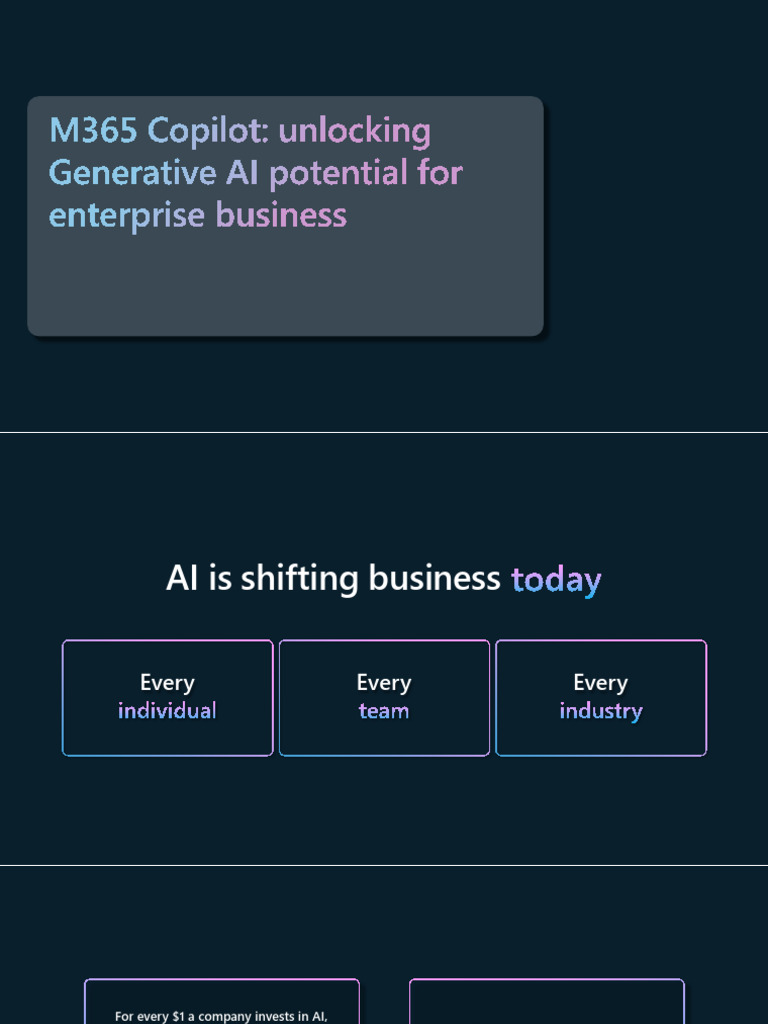The height and width of the screenshot is (1024, 768).
Task: Select the "AI is shifting business" heading
Action: (x=333, y=579)
